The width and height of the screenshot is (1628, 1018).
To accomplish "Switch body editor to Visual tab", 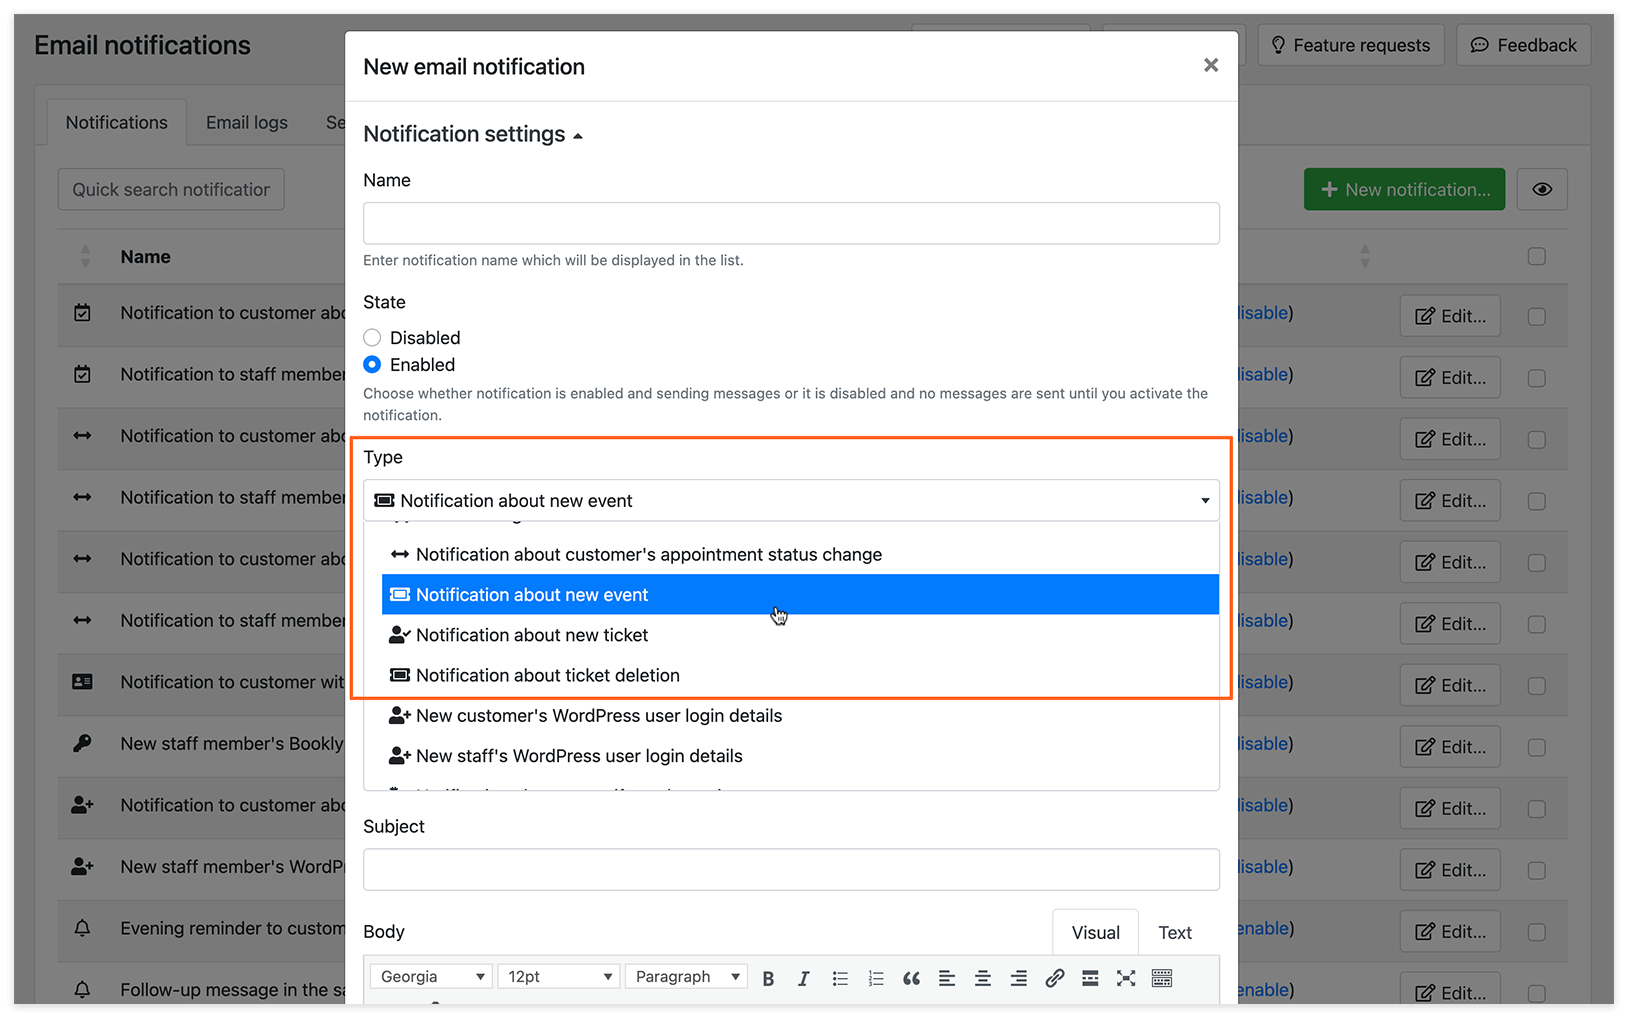I will 1095,932.
